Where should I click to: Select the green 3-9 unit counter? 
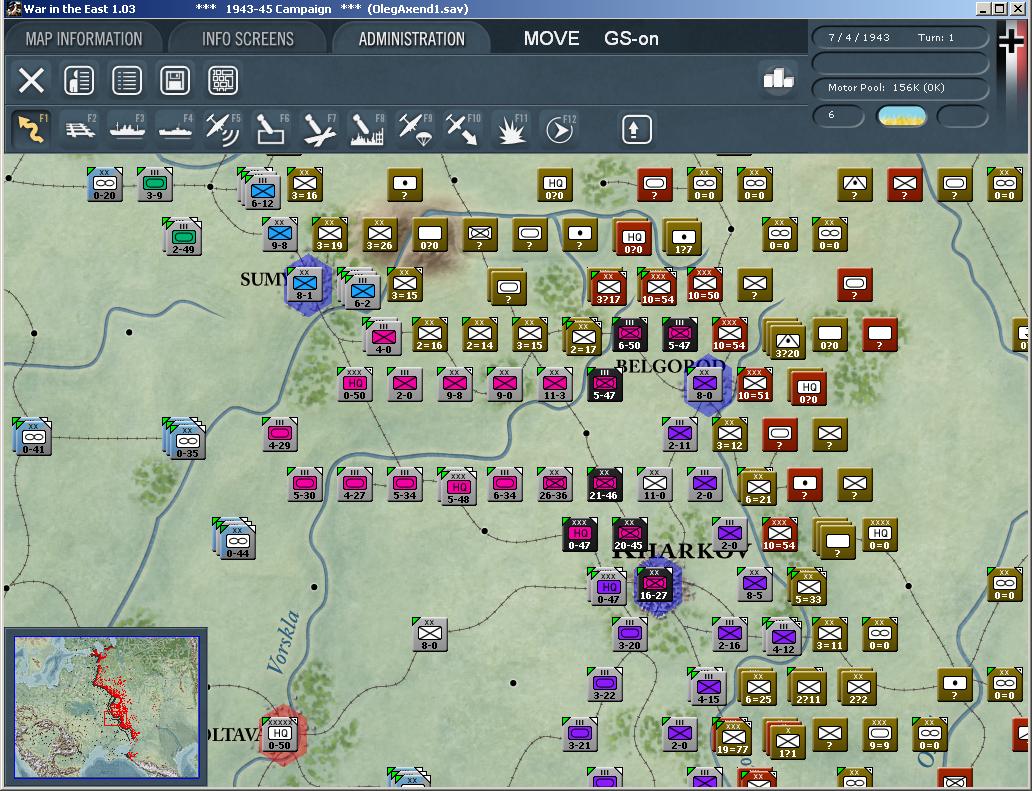click(x=155, y=185)
